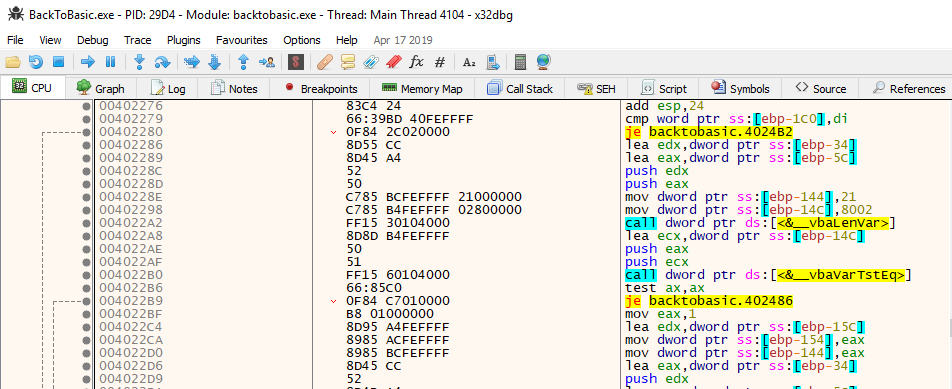The width and height of the screenshot is (952, 389).
Task: Open the Trace menu
Action: (x=138, y=40)
